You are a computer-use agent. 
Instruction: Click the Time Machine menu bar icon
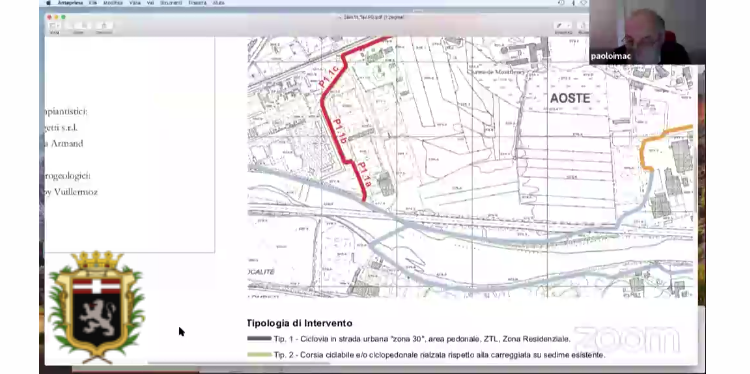561,2
